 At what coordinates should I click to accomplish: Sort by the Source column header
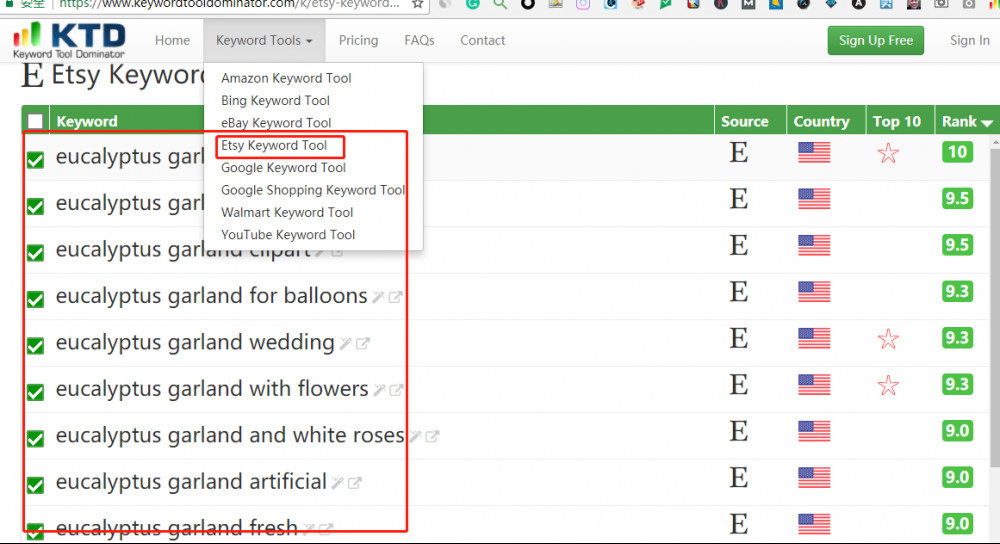pos(744,121)
